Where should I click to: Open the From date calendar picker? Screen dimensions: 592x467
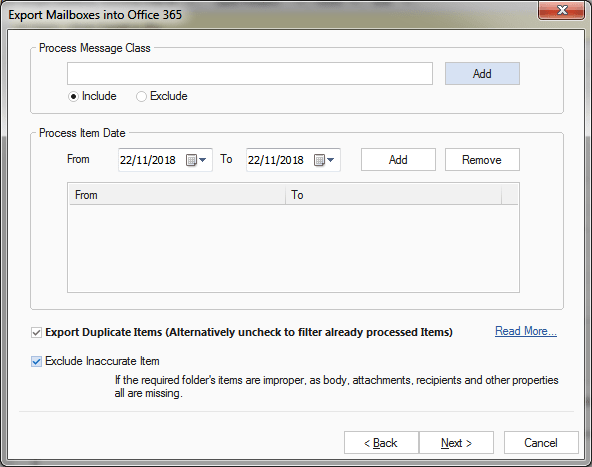[191, 160]
